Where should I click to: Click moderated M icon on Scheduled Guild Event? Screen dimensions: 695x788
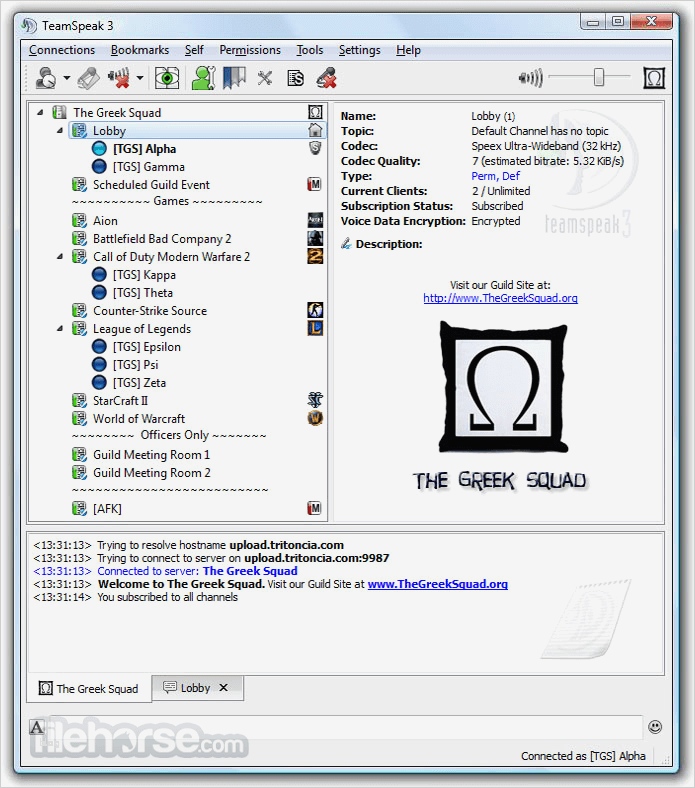[x=315, y=184]
